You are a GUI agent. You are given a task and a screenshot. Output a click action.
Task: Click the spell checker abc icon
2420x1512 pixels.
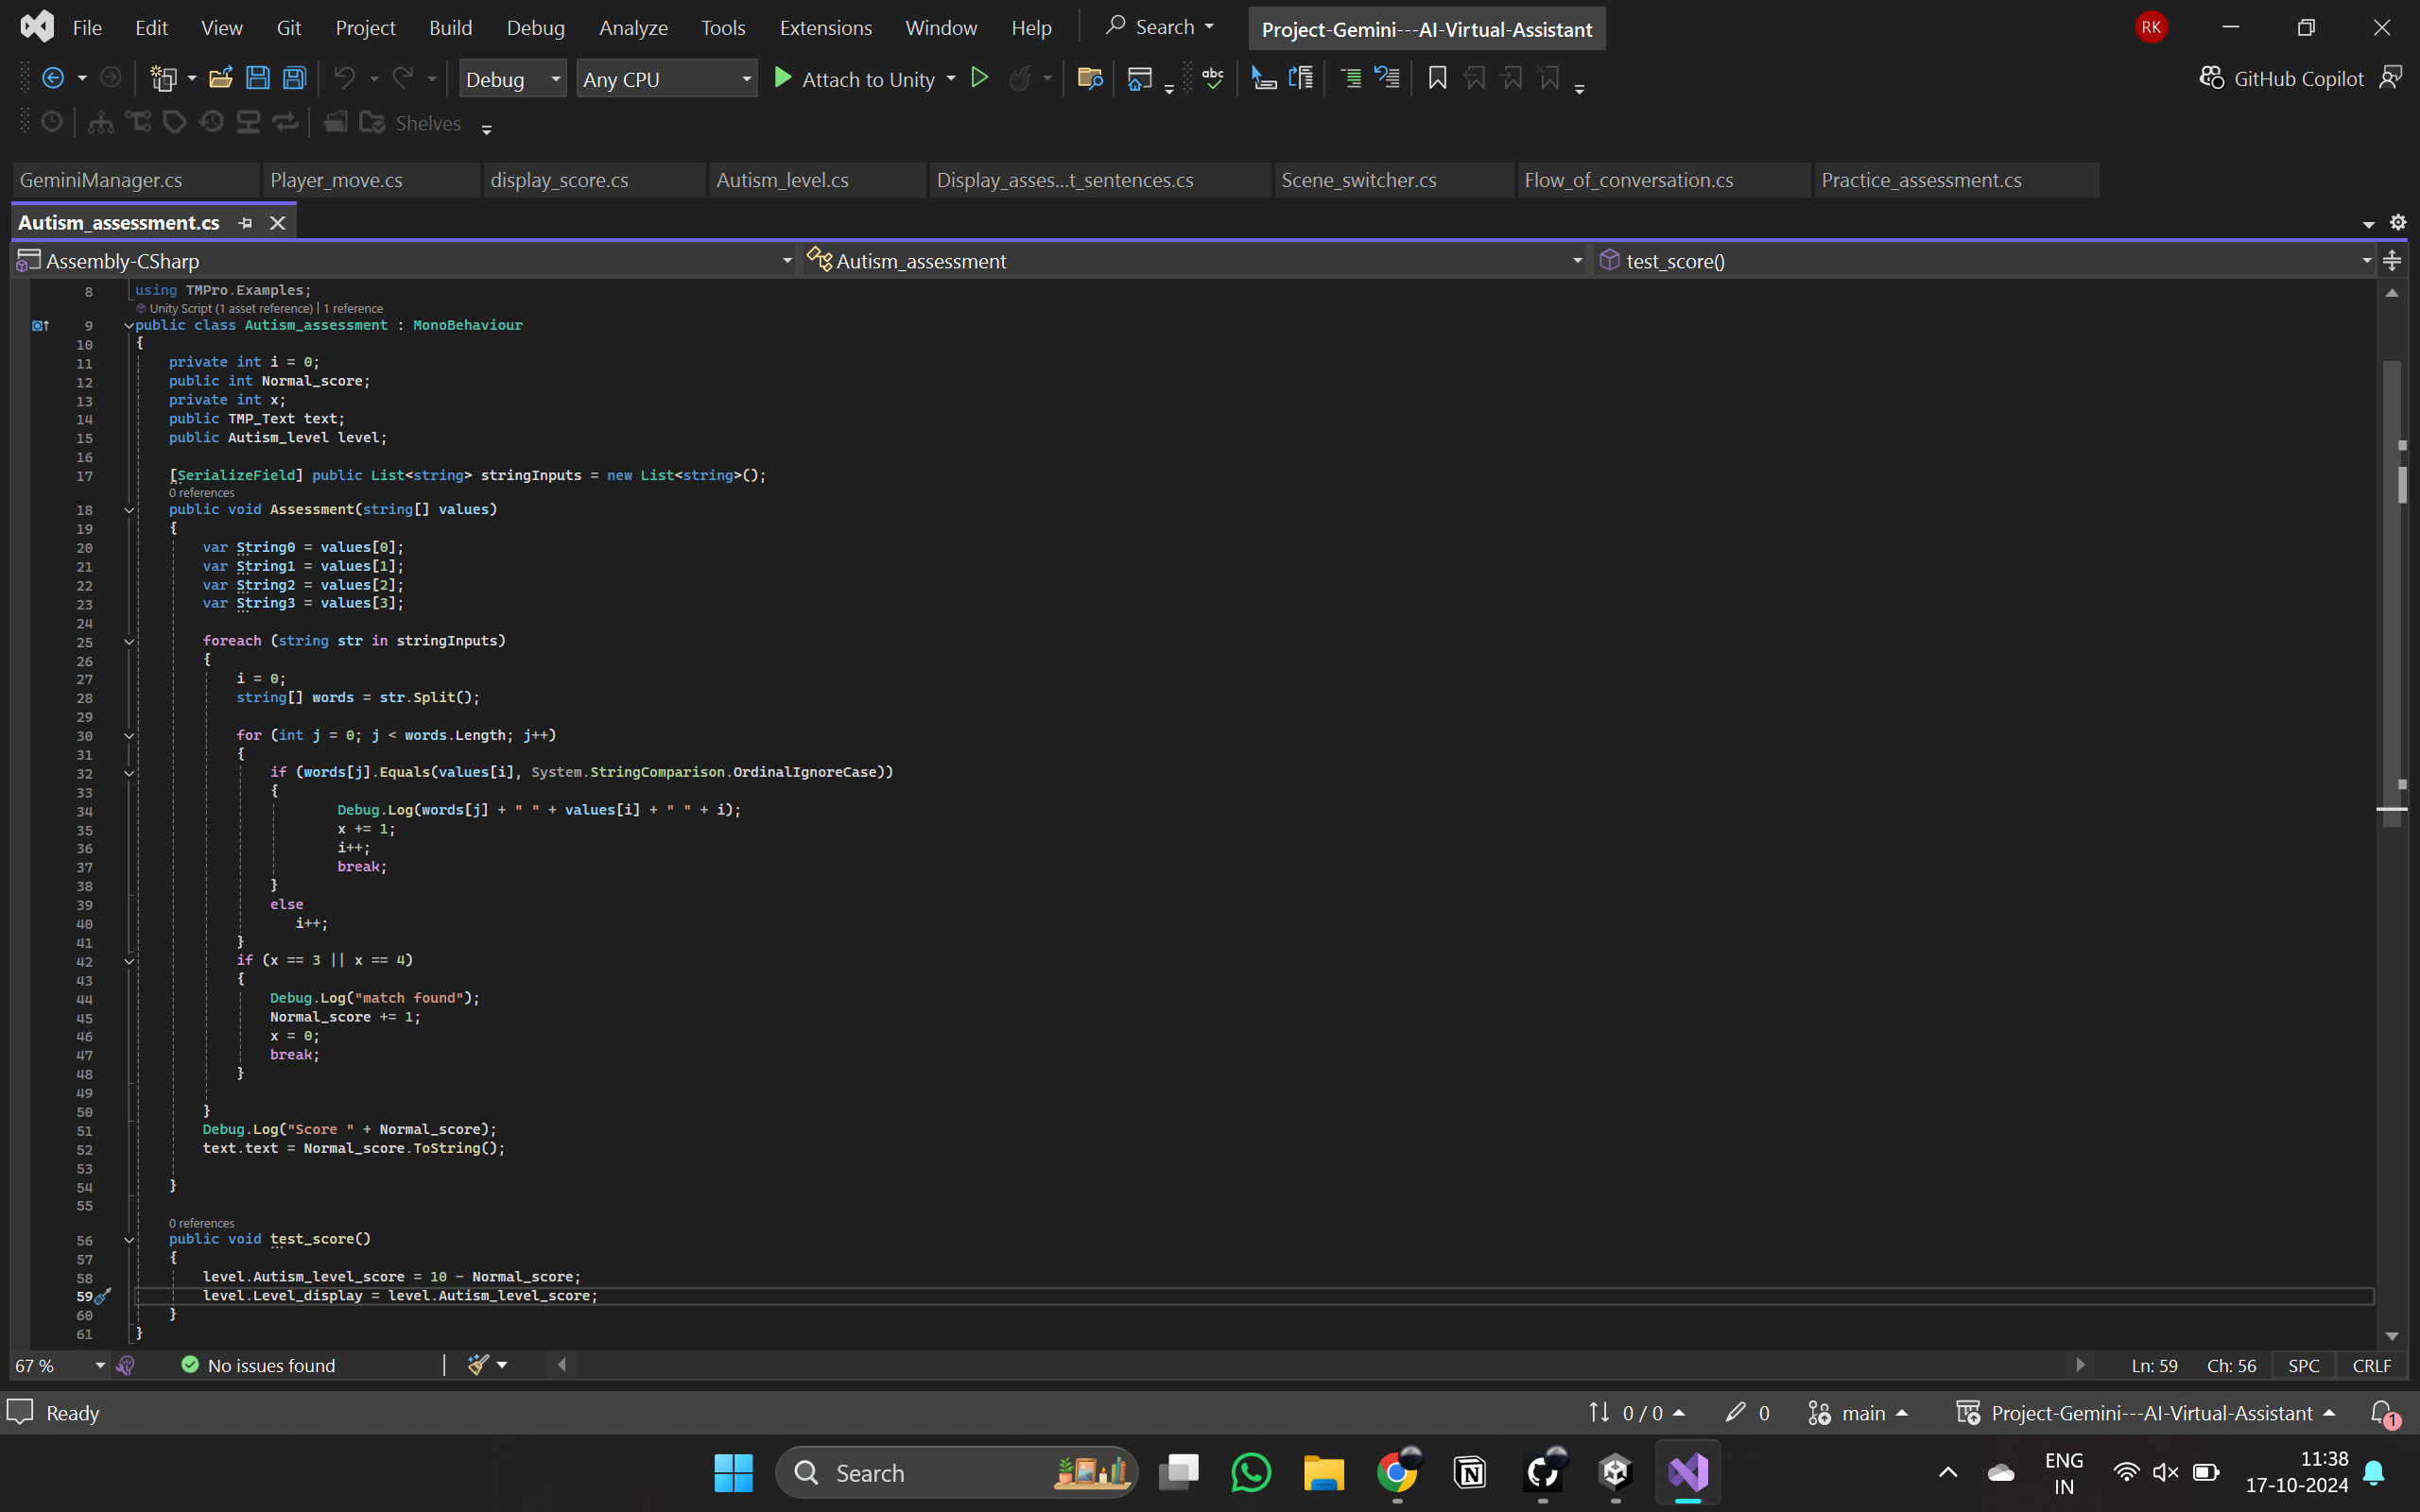[x=1213, y=78]
